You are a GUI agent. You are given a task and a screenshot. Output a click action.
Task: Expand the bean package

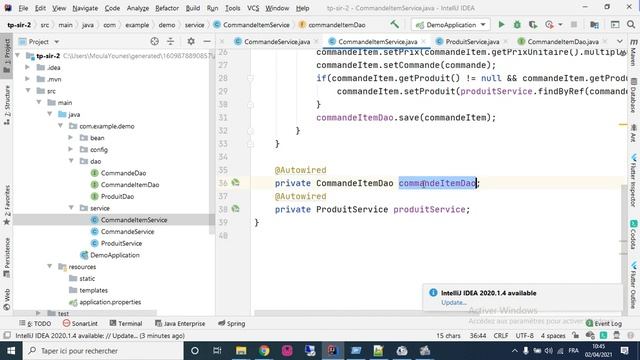pos(71,138)
